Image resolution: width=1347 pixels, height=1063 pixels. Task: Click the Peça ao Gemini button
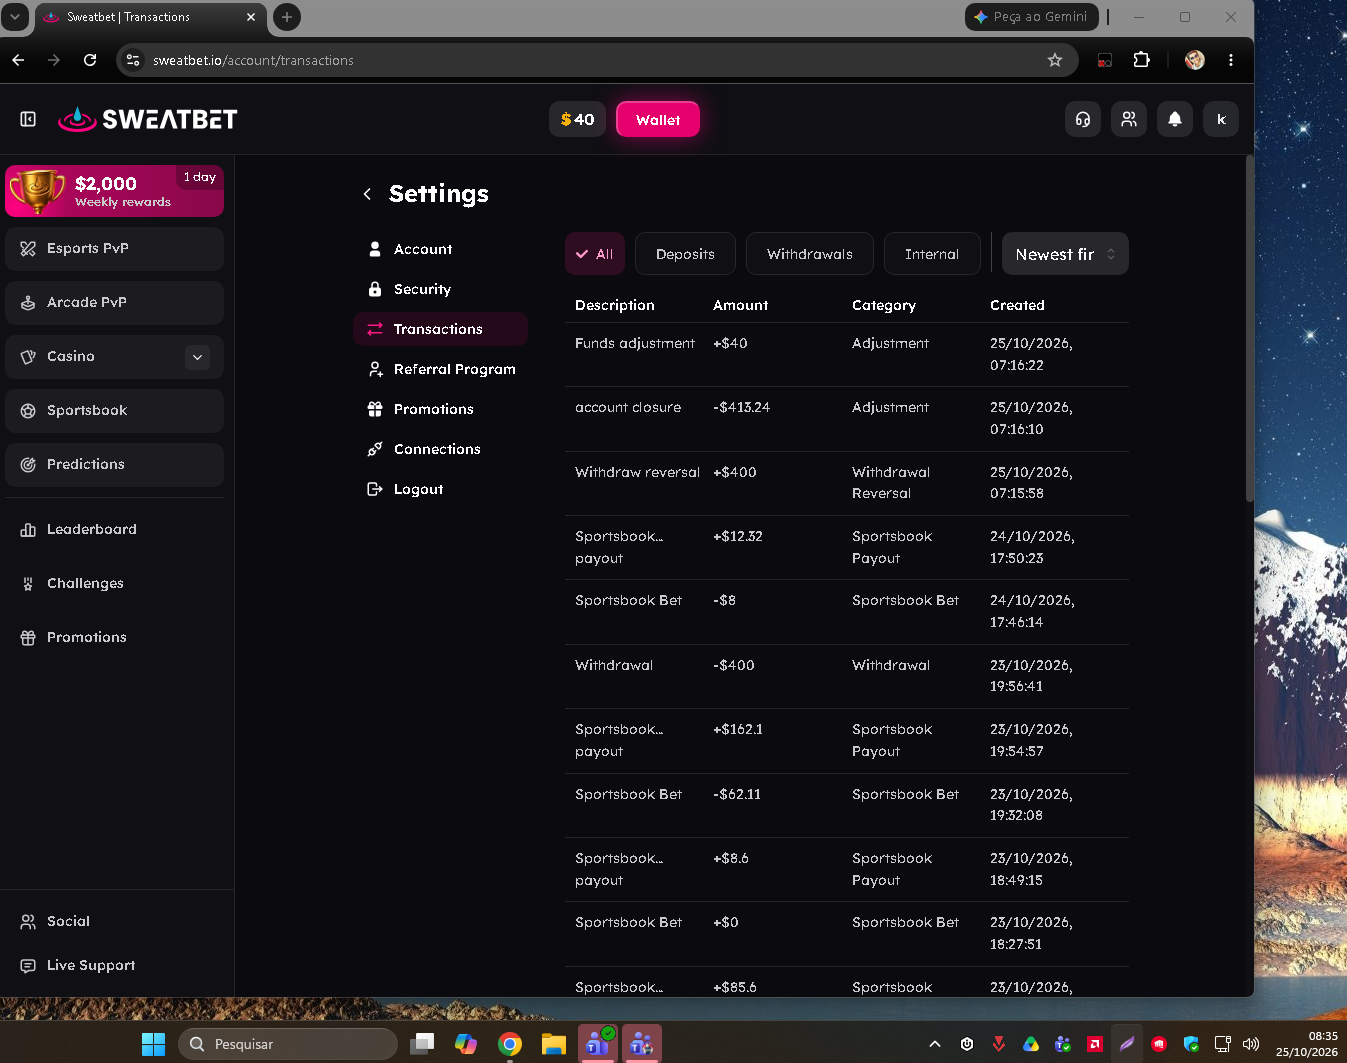point(1031,17)
